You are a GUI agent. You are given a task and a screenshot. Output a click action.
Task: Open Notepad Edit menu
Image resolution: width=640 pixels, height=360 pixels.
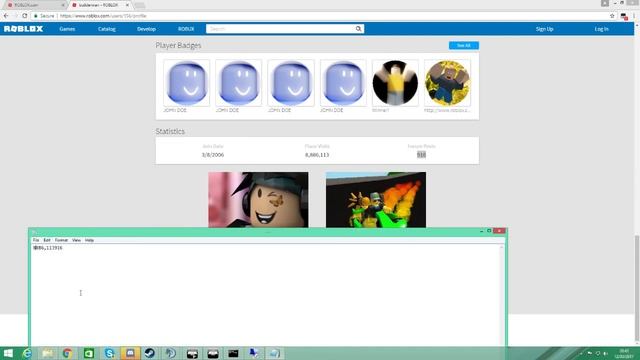[x=47, y=240]
